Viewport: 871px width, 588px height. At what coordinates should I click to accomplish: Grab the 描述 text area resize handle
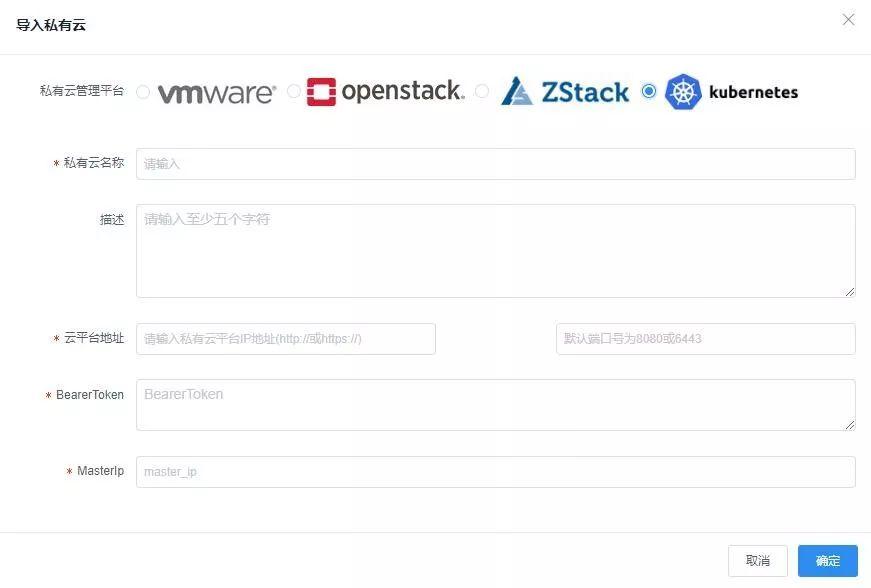(850, 292)
